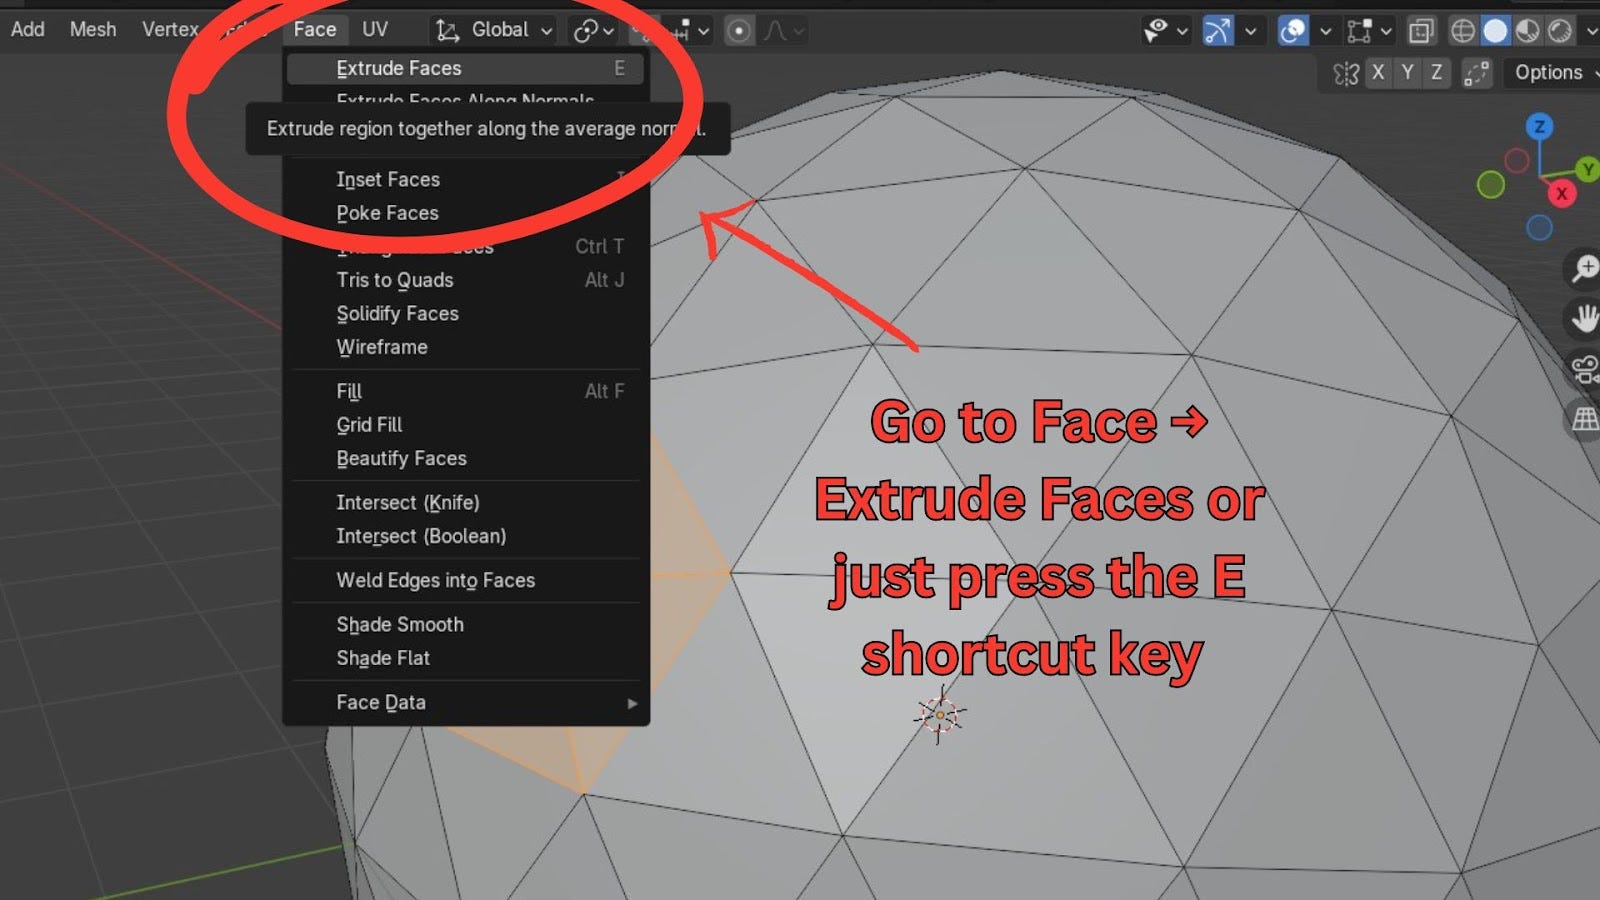Click the blue Z axis gizmo handle
The image size is (1600, 900).
(1539, 126)
